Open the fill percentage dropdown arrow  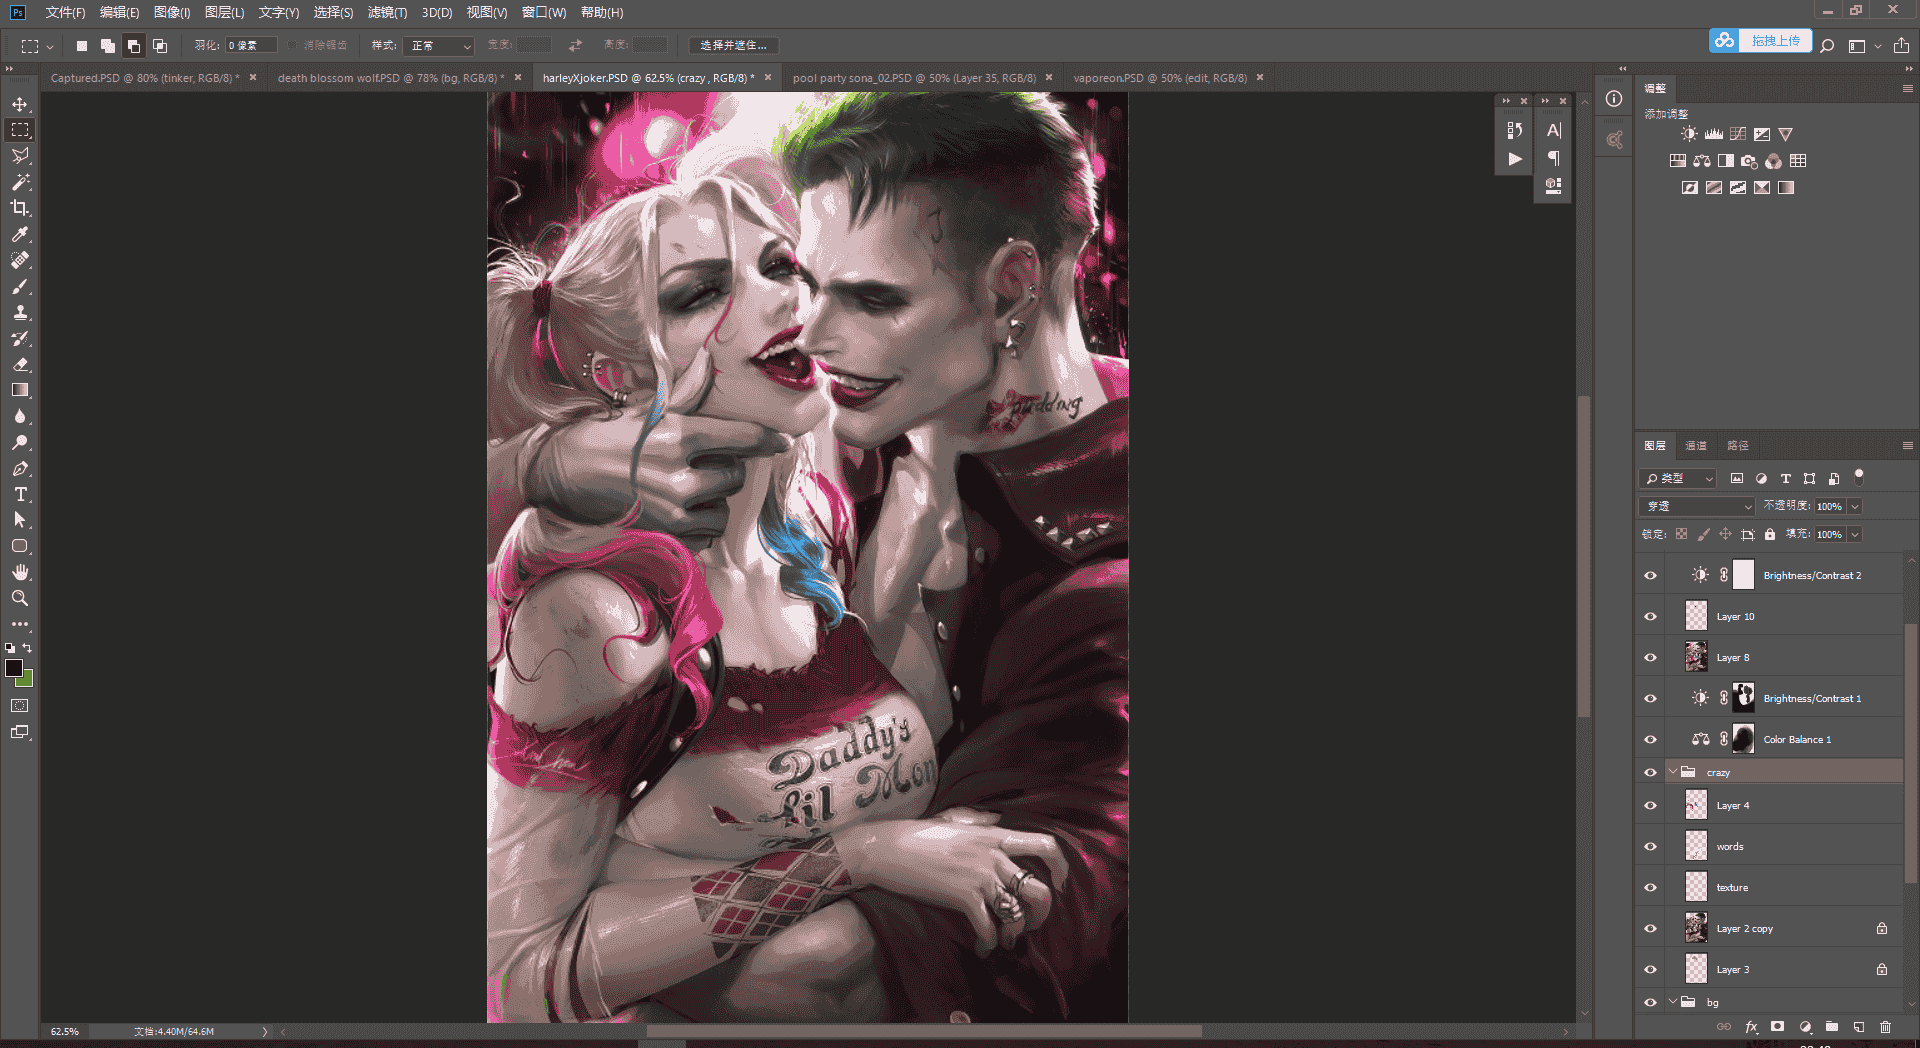point(1855,534)
